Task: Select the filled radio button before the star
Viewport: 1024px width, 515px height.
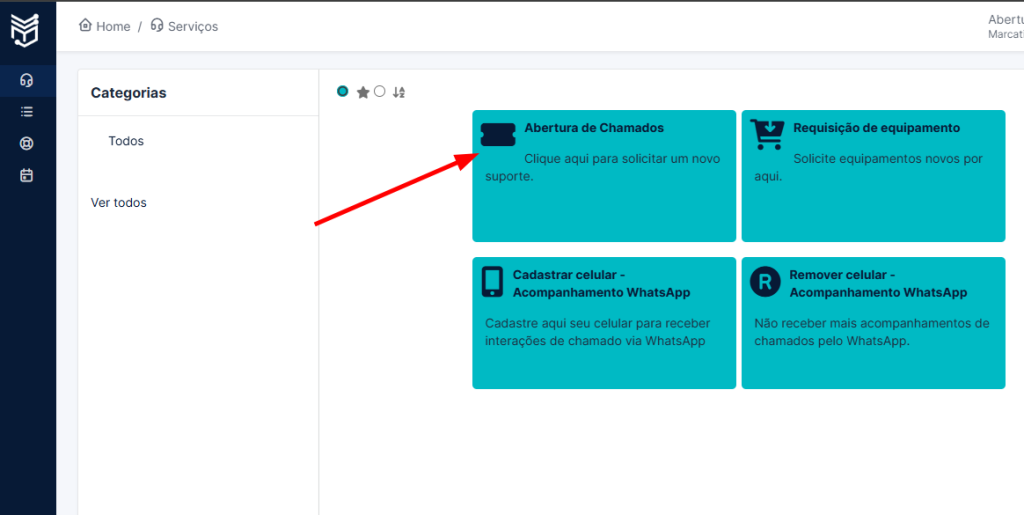Action: [x=343, y=91]
